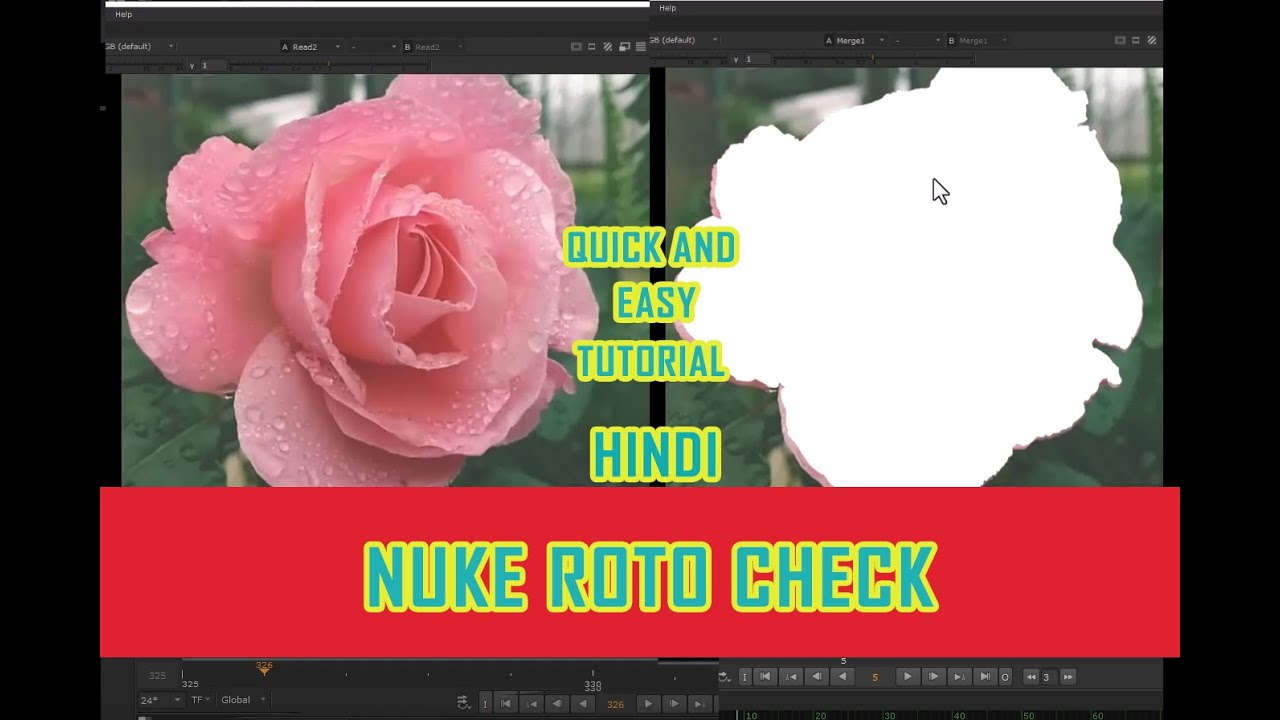
Task: Jump to next keyframe in right timeline controls
Action: tap(959, 677)
